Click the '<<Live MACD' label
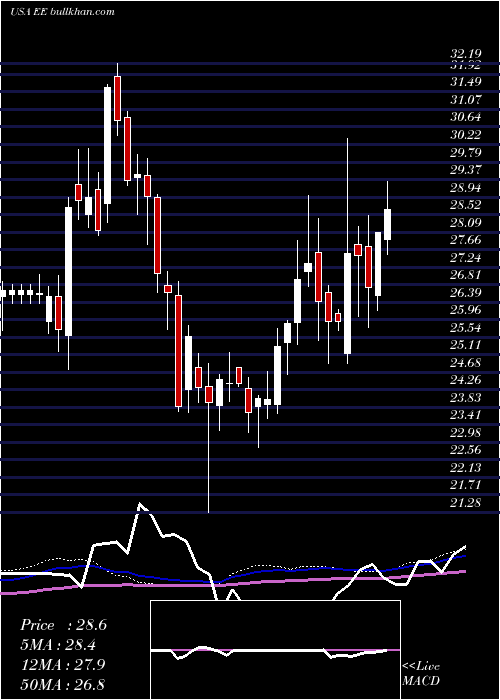 421,673
